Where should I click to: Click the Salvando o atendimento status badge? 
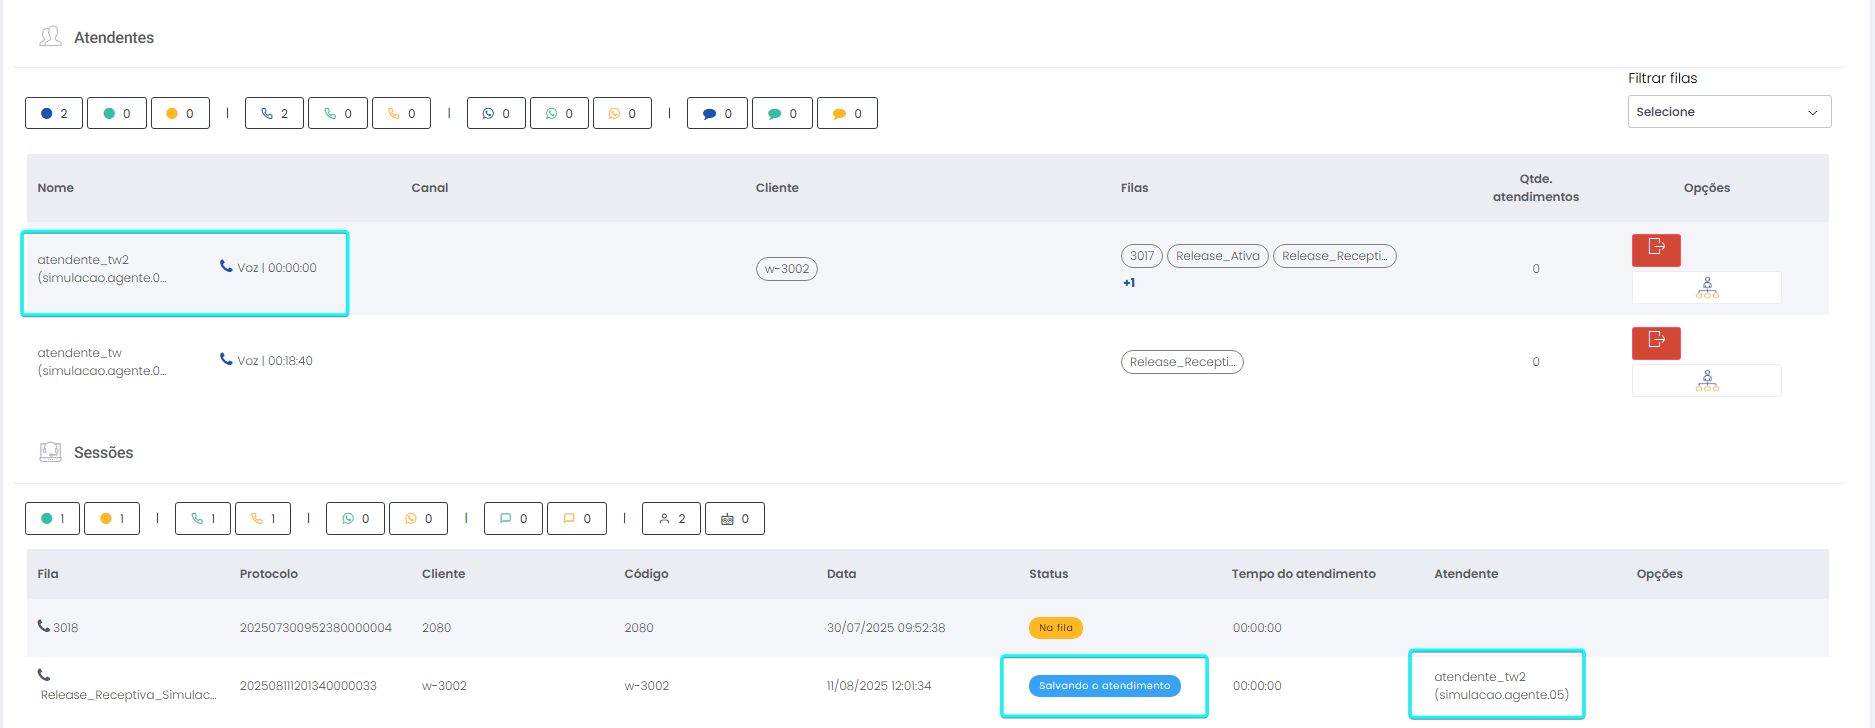pos(1104,686)
